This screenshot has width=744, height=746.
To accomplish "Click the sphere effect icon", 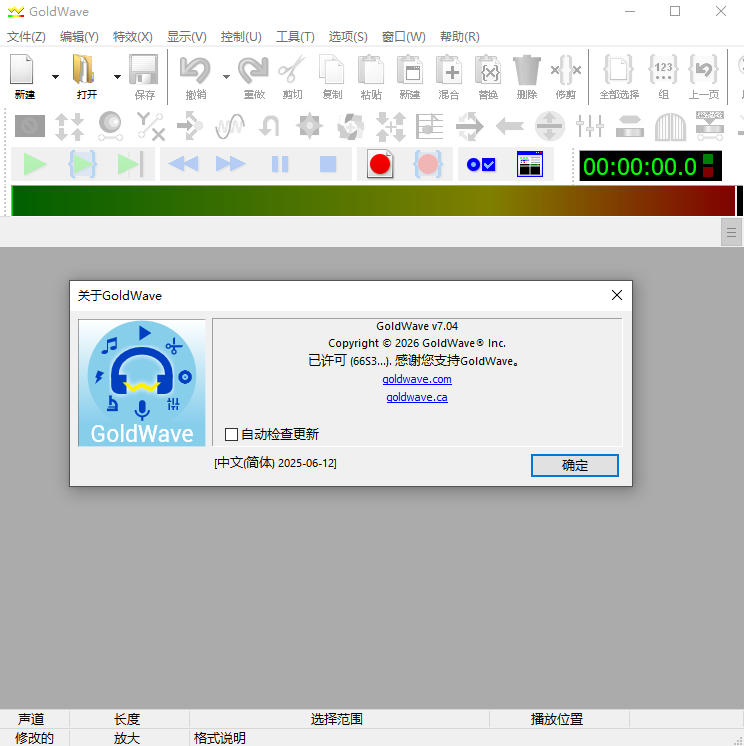I will click(x=110, y=126).
